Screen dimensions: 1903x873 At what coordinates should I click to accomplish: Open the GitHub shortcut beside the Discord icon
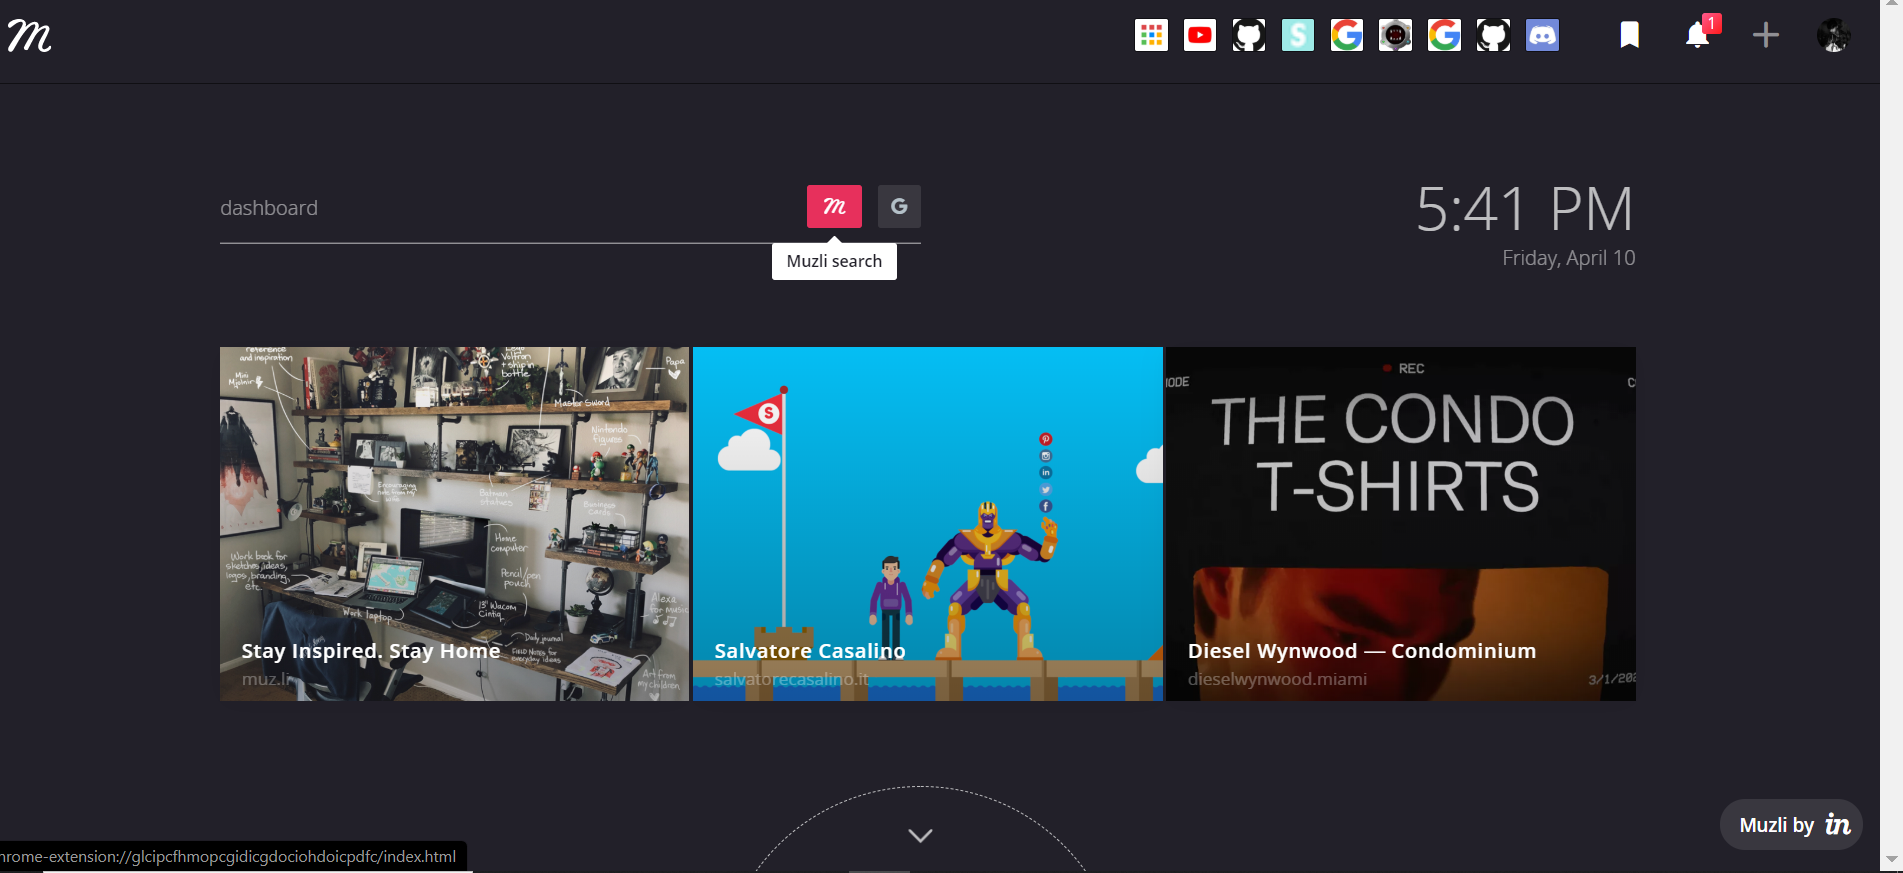(x=1493, y=36)
